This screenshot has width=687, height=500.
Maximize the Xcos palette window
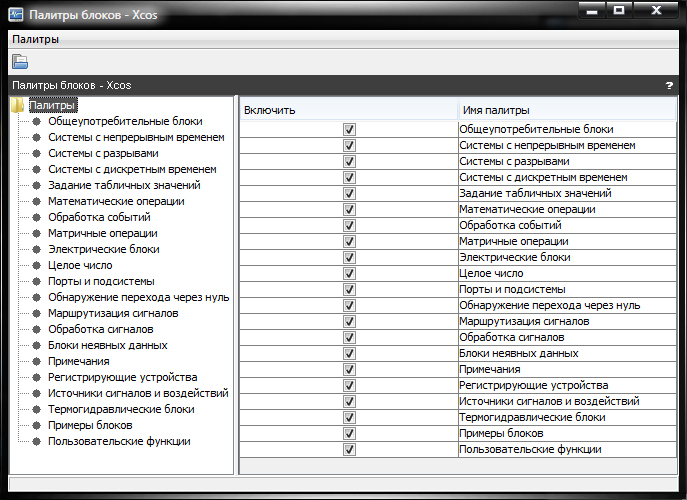pyautogui.click(x=619, y=11)
